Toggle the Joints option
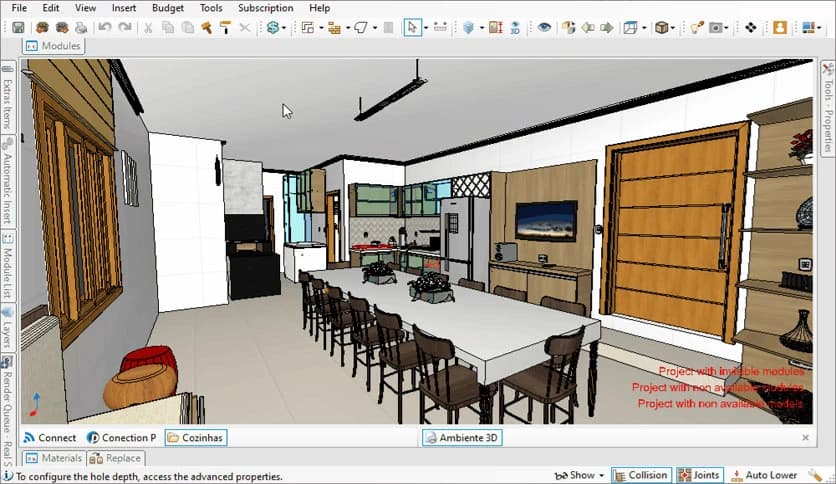 [x=700, y=476]
